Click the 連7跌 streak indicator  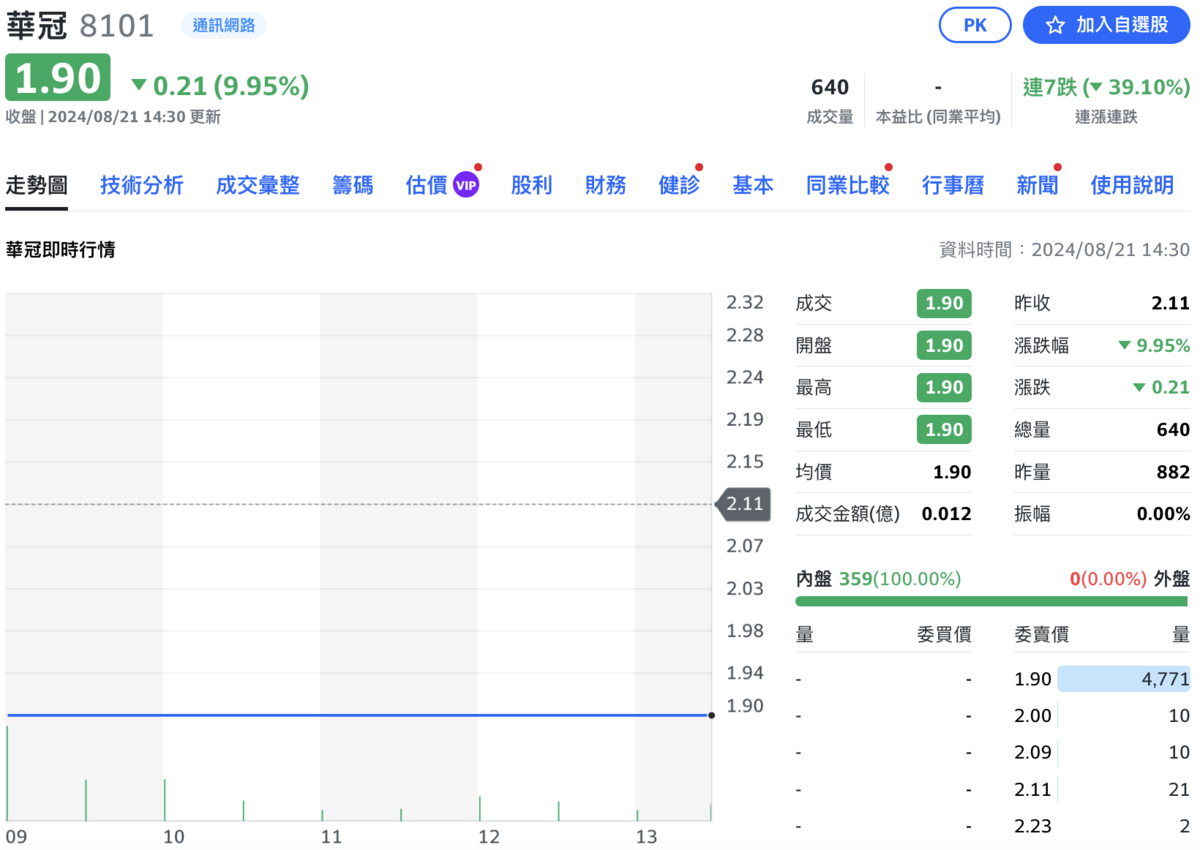pos(1106,87)
